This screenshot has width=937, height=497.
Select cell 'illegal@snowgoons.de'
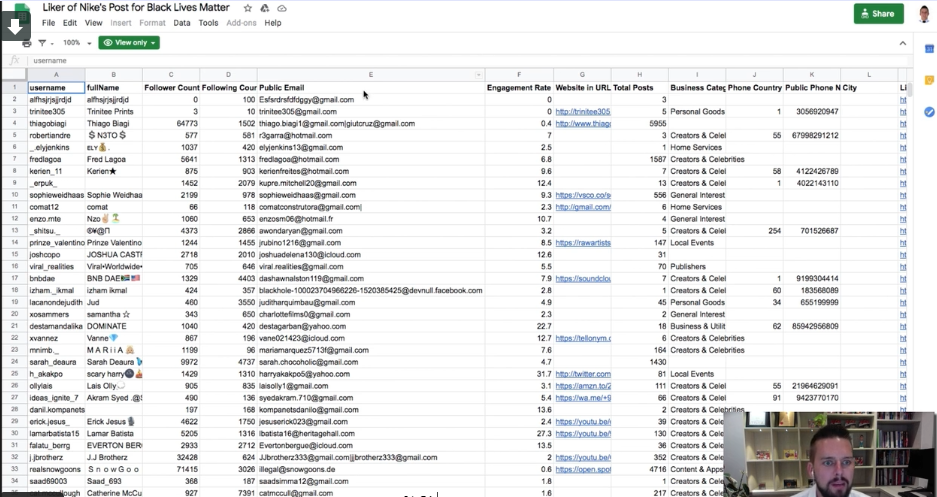[x=371, y=470]
